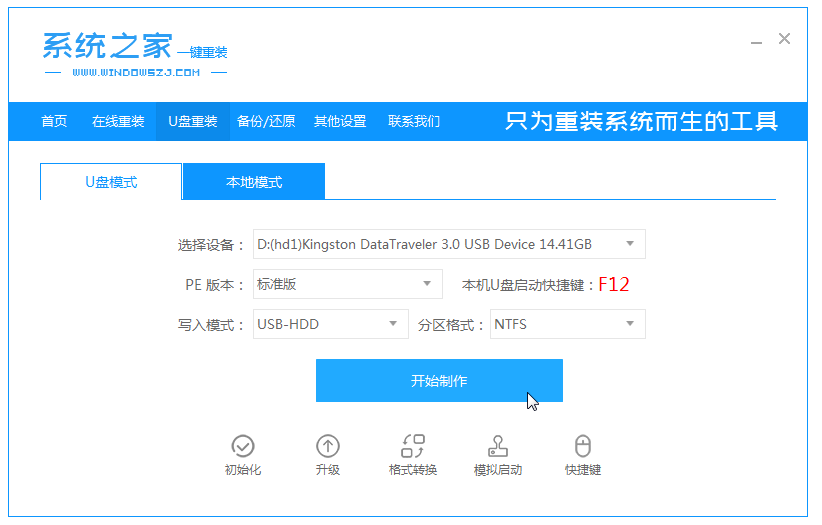The height and width of the screenshot is (525, 822).
Task: Launch the 模拟启动 simulated boot icon
Action: point(497,446)
